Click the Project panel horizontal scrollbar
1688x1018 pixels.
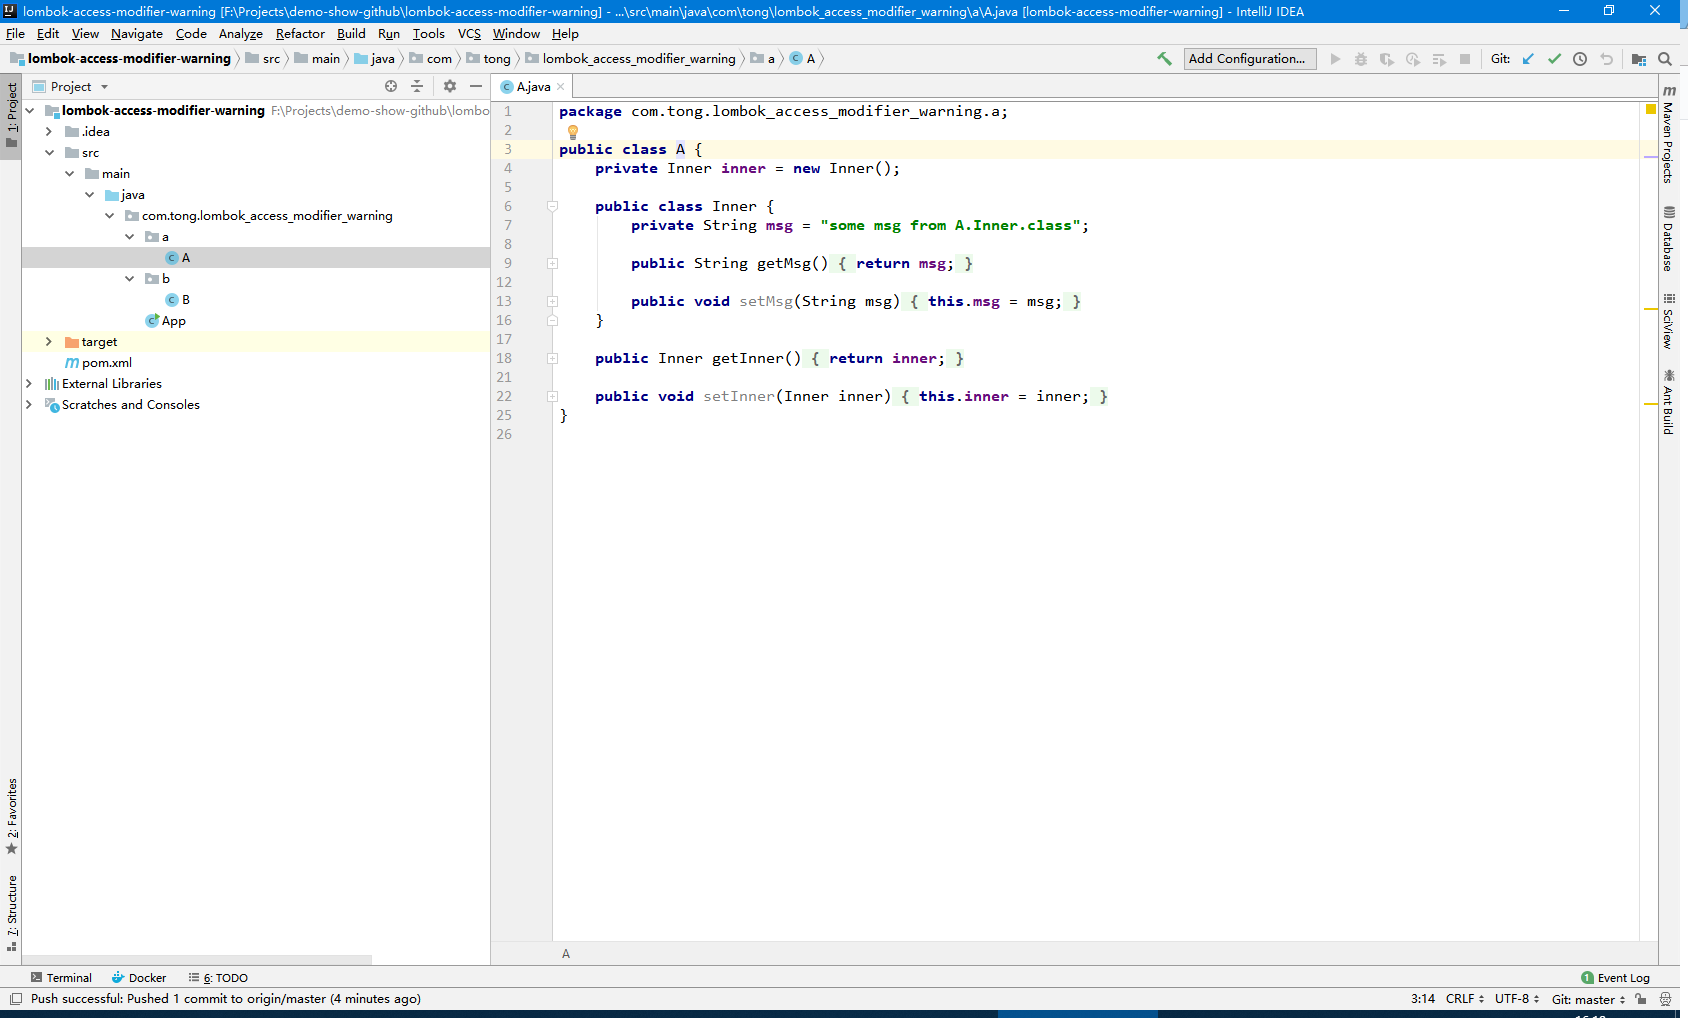tap(197, 959)
